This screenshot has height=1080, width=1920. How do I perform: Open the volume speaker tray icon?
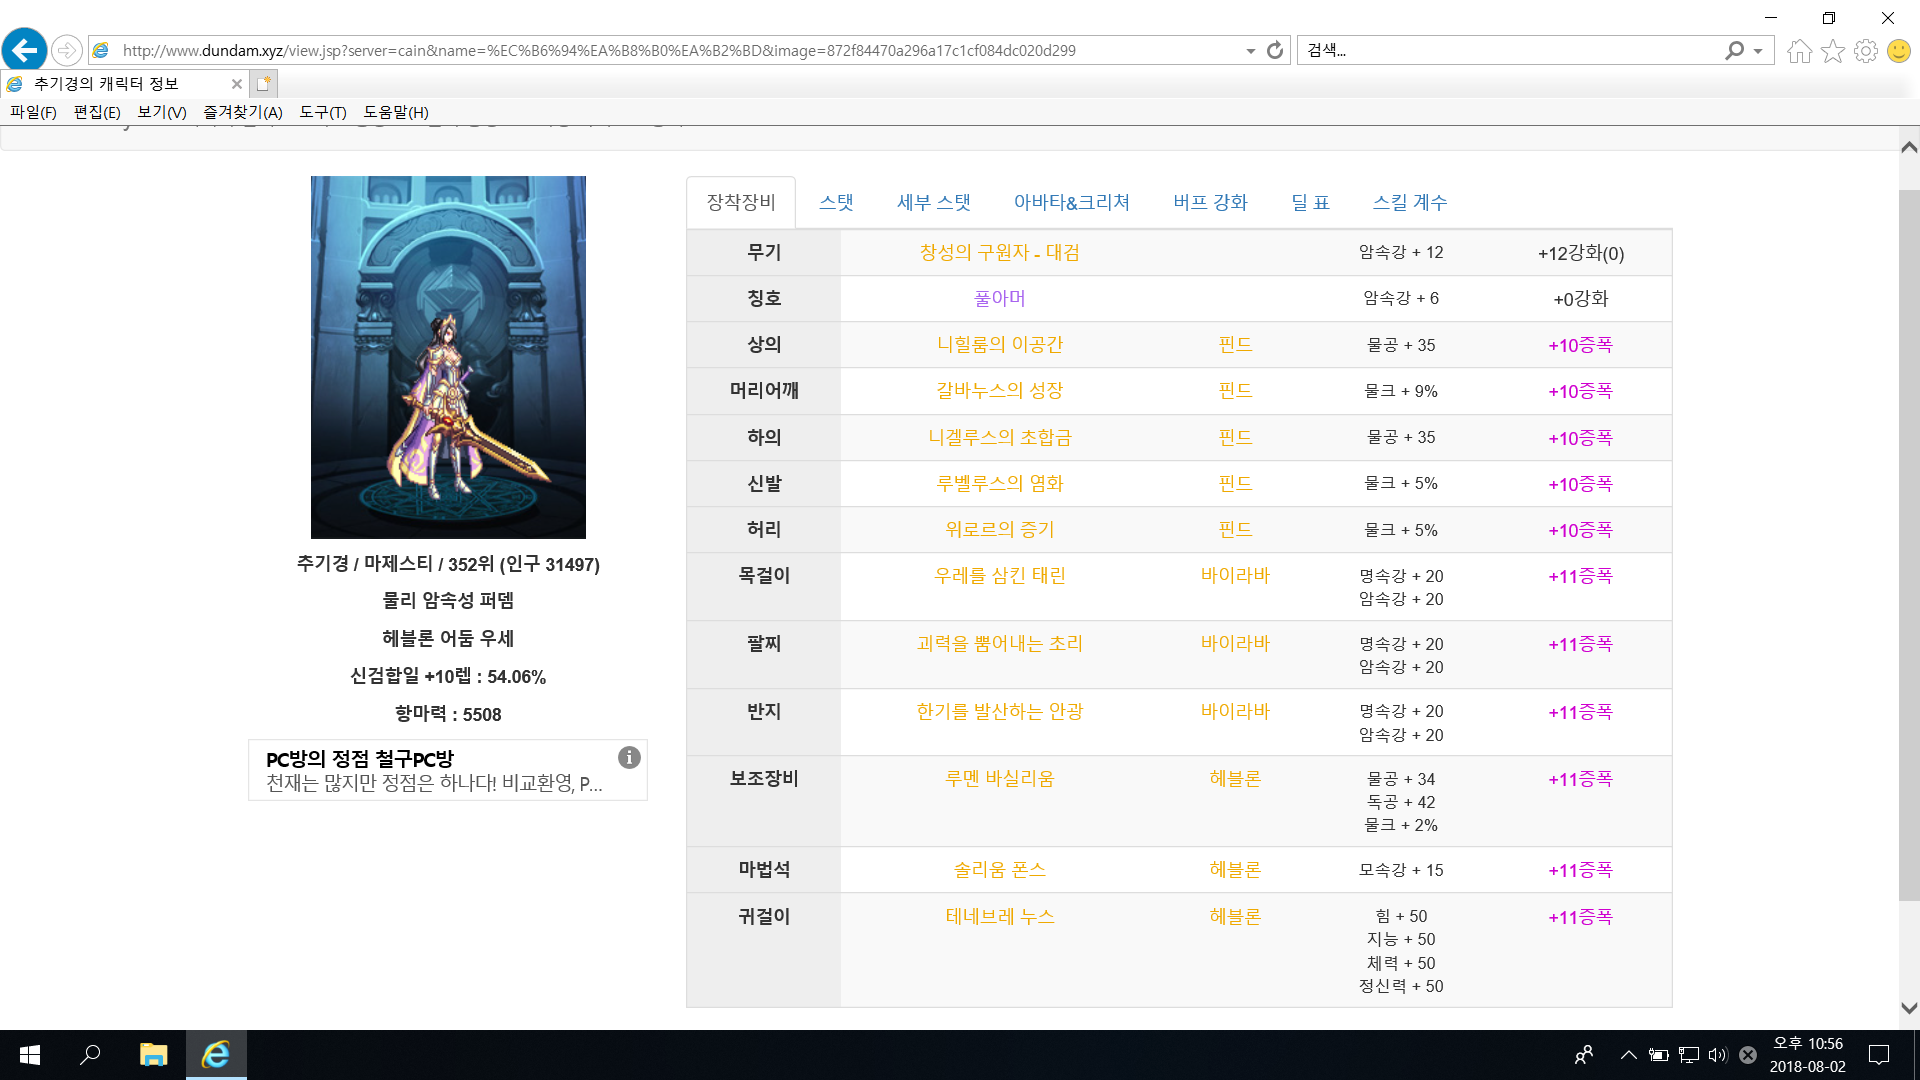click(1718, 1055)
